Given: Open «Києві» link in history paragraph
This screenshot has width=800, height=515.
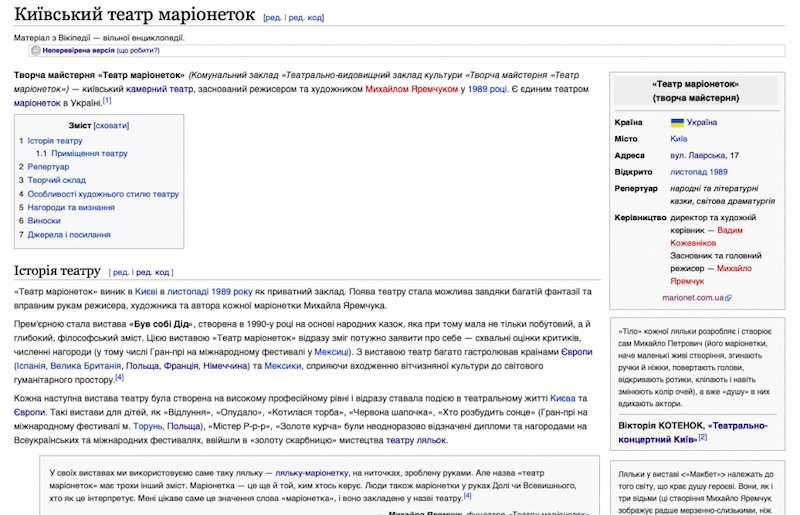Looking at the screenshot, I should tap(146, 292).
